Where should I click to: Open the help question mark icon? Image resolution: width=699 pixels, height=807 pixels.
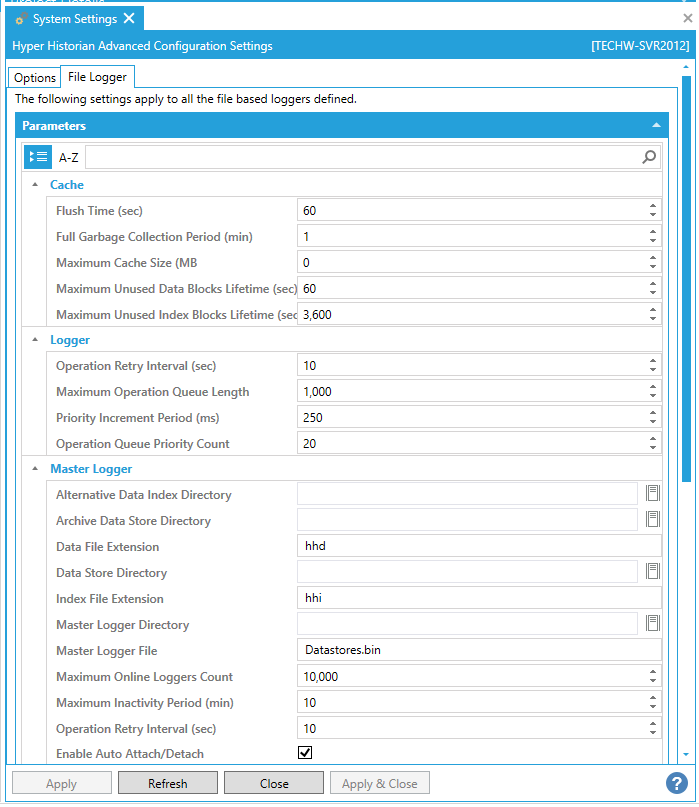676,783
